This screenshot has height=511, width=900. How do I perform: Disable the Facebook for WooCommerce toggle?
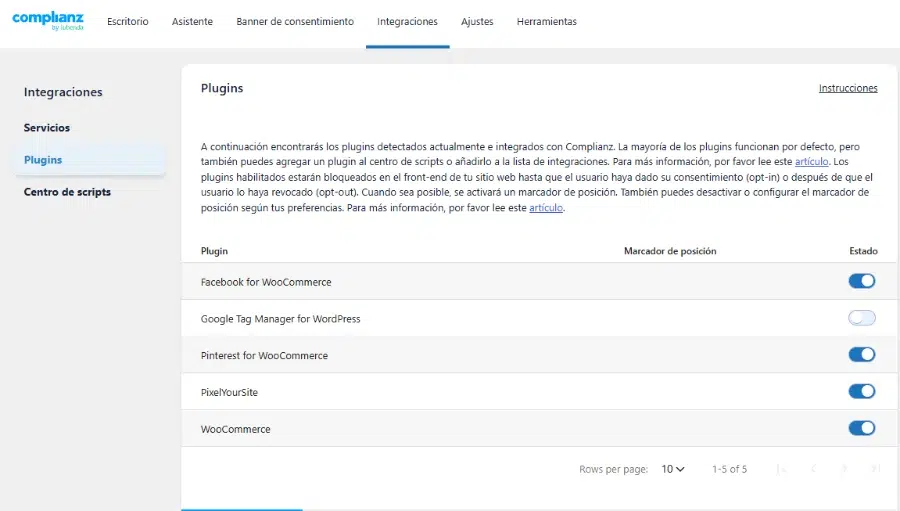pos(862,281)
